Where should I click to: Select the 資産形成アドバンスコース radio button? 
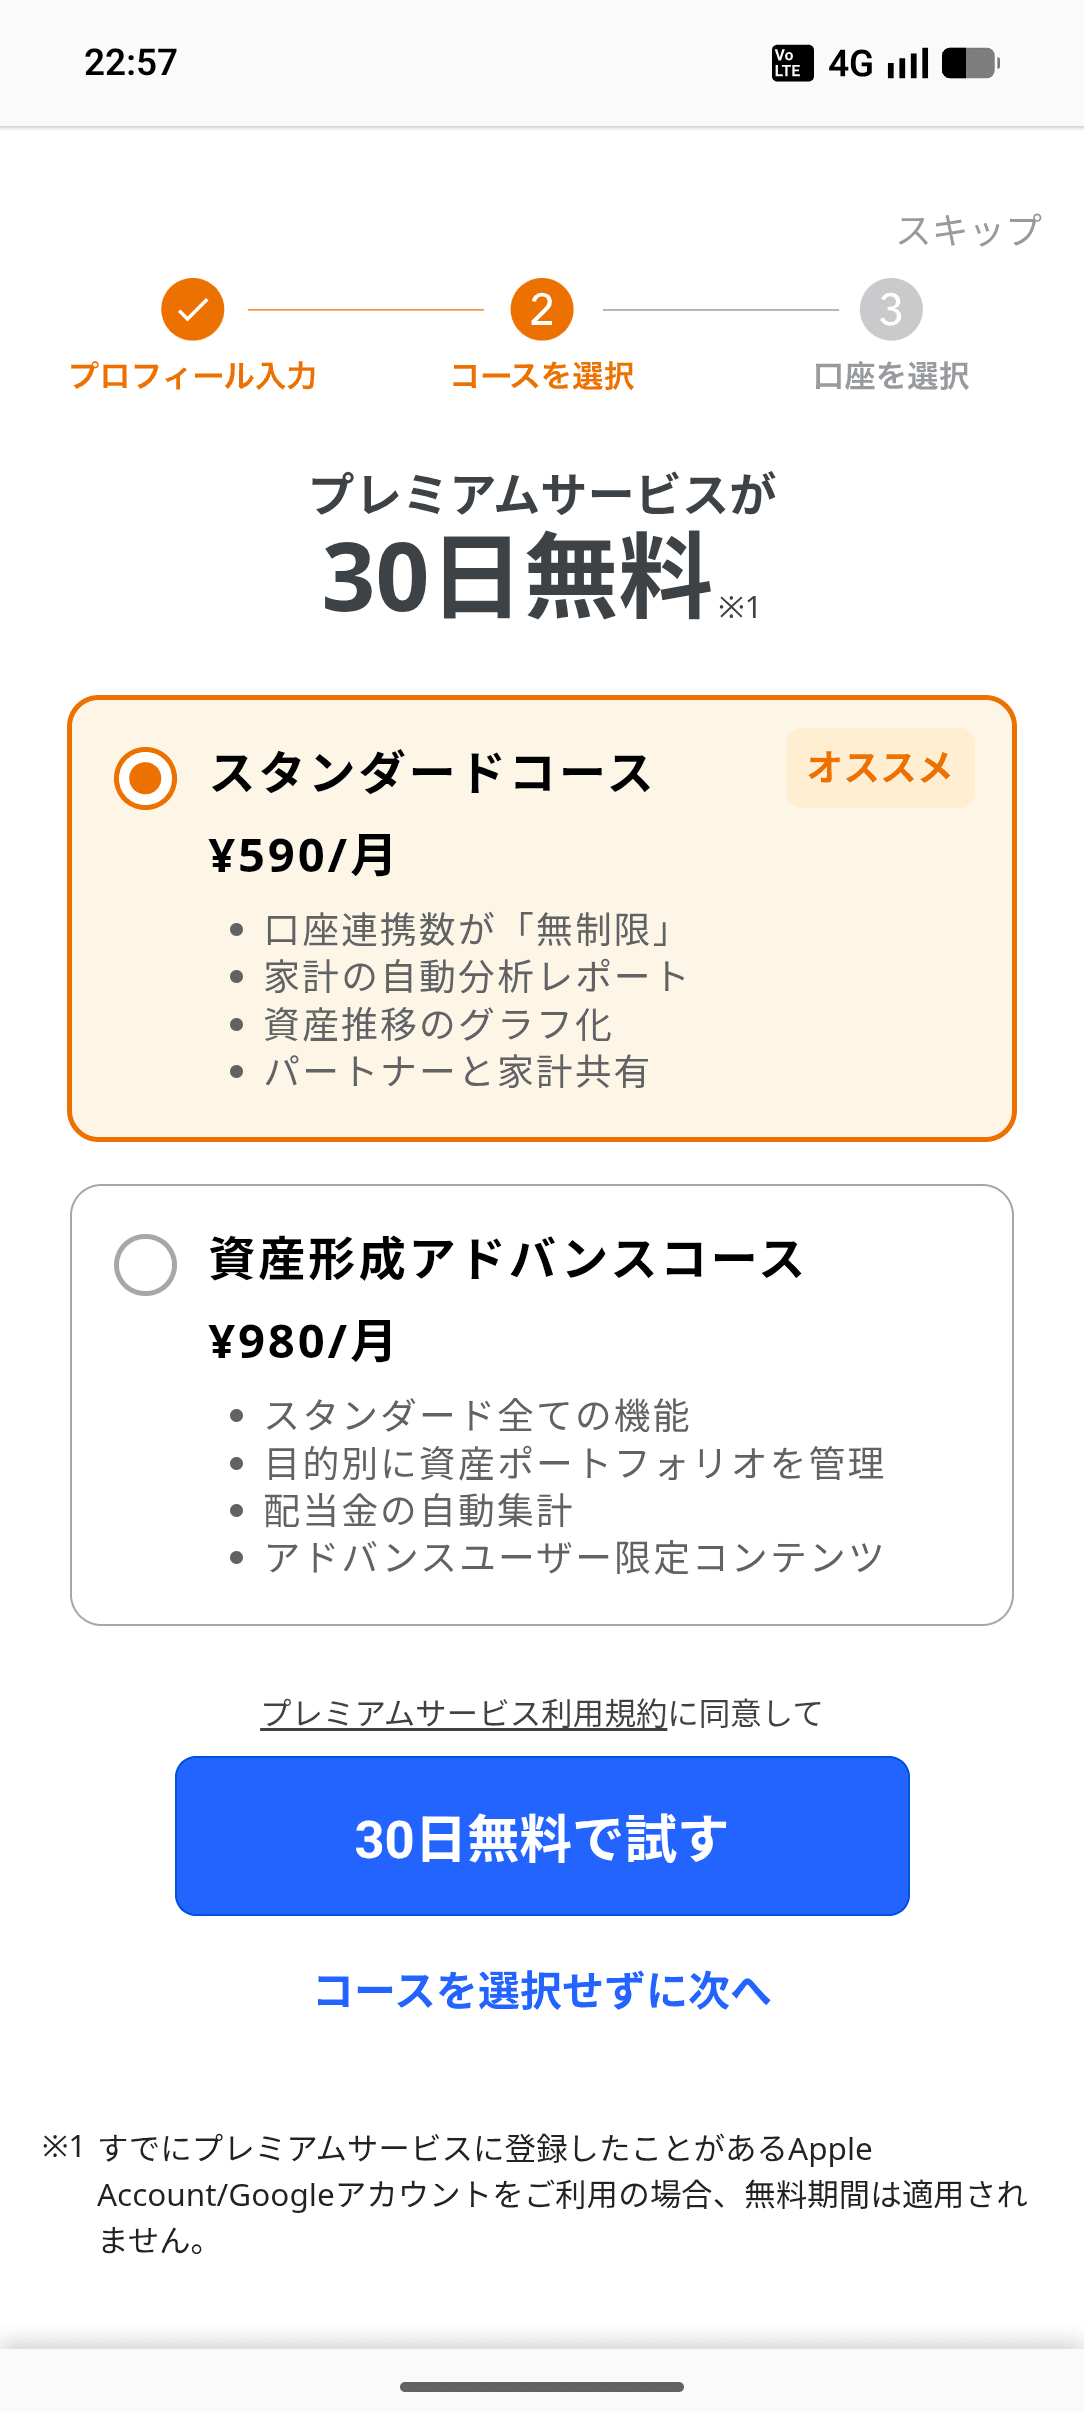[146, 1264]
